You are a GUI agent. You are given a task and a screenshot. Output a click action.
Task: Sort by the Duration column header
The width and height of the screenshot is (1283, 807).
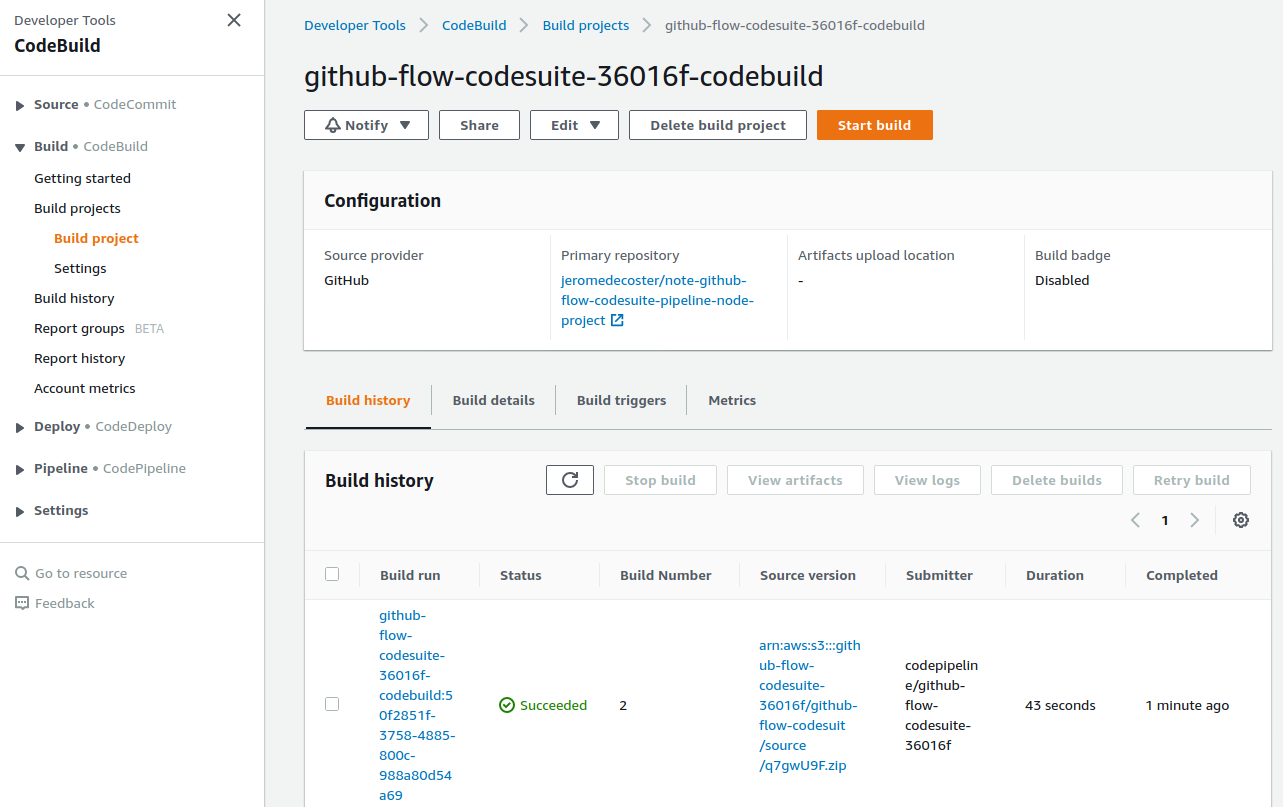click(1055, 575)
